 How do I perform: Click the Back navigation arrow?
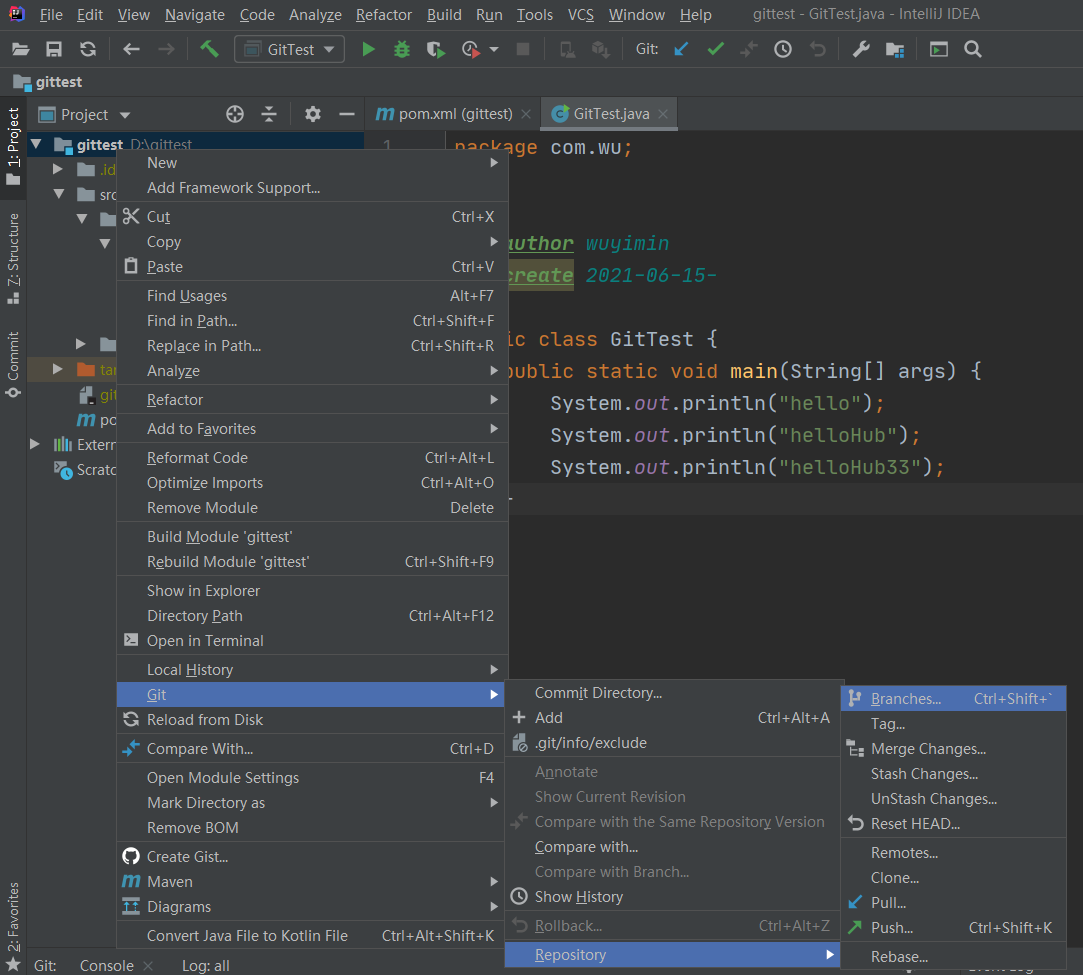click(x=131, y=49)
